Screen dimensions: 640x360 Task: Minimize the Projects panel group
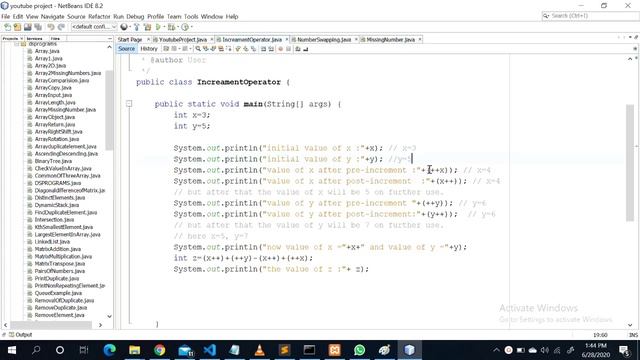(109, 38)
